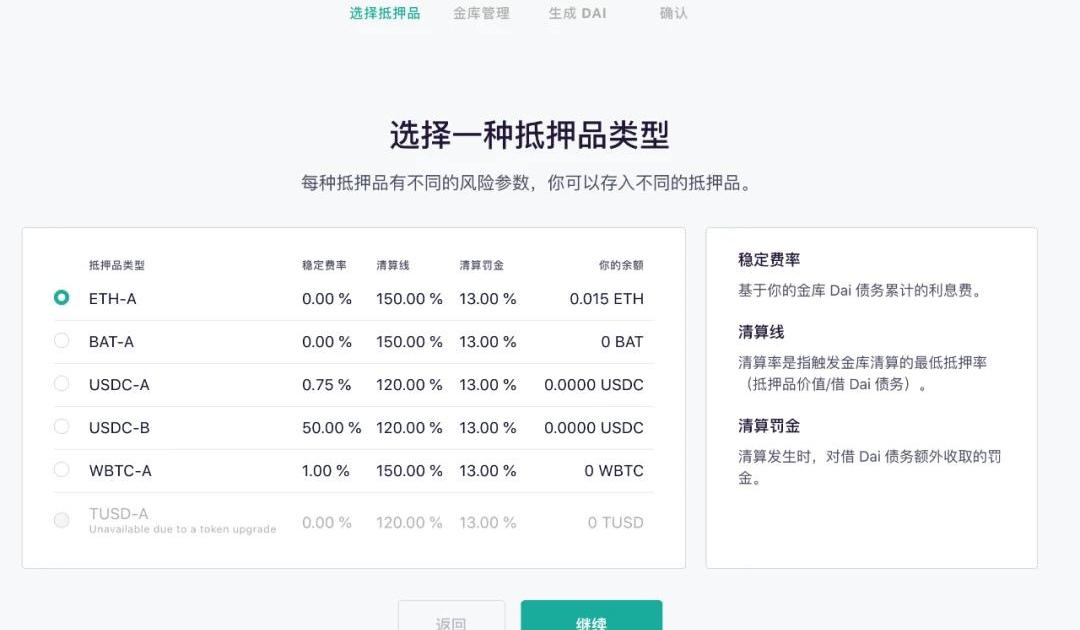Click the 0.015 ETH balance value
This screenshot has height=630, width=1080.
point(606,298)
